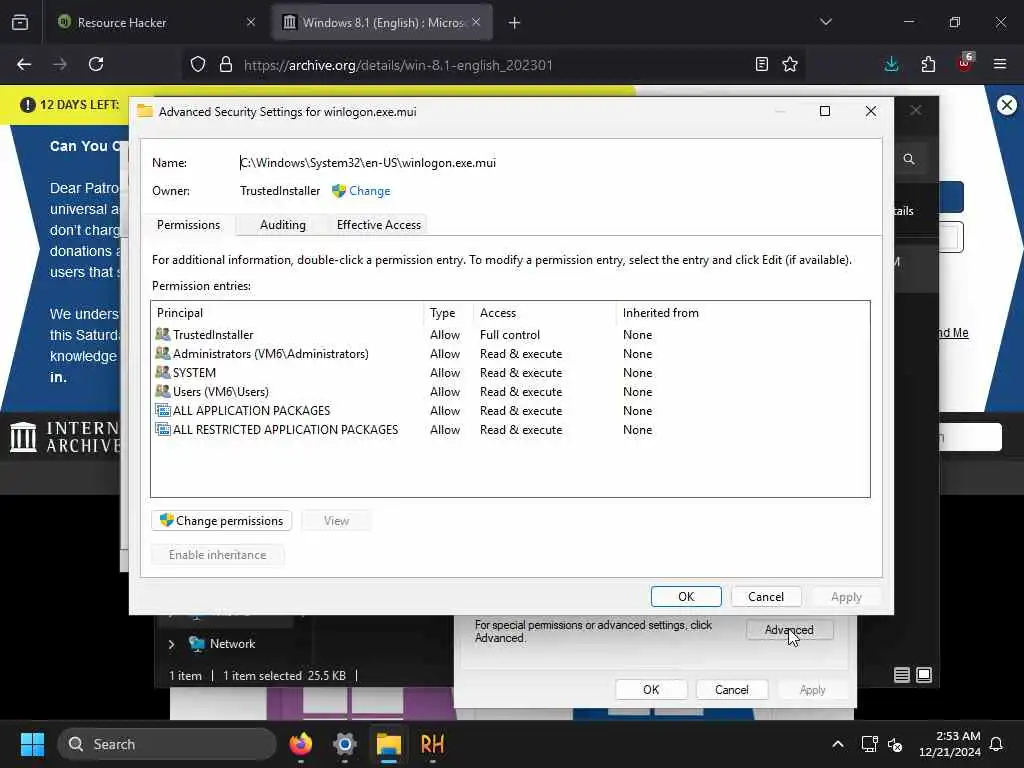Open the extensions puzzle icon
This screenshot has height=768, width=1024.
click(928, 64)
